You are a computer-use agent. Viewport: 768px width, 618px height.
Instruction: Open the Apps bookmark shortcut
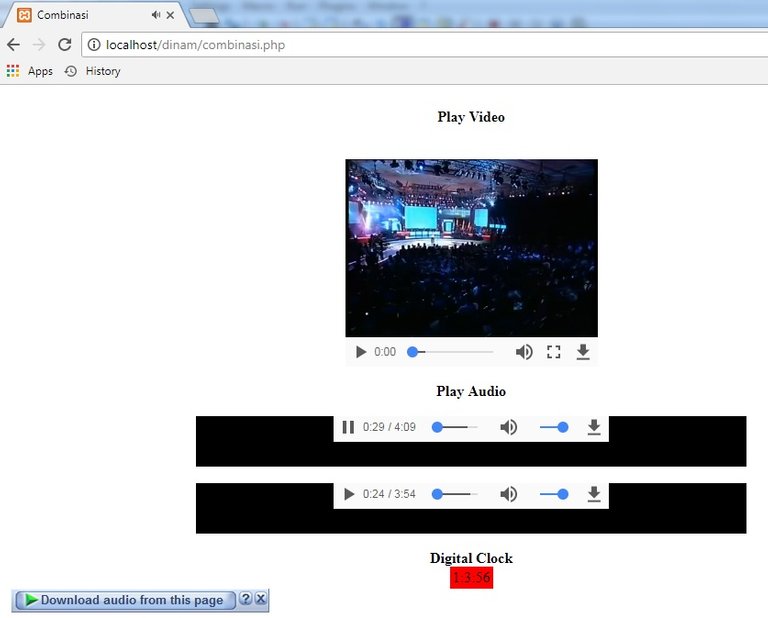coord(30,71)
